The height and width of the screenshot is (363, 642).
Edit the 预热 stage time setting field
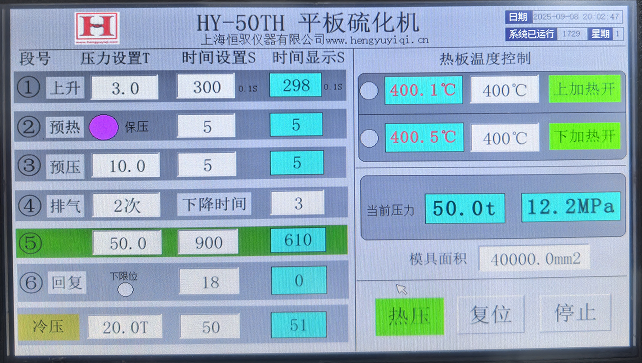[206, 126]
